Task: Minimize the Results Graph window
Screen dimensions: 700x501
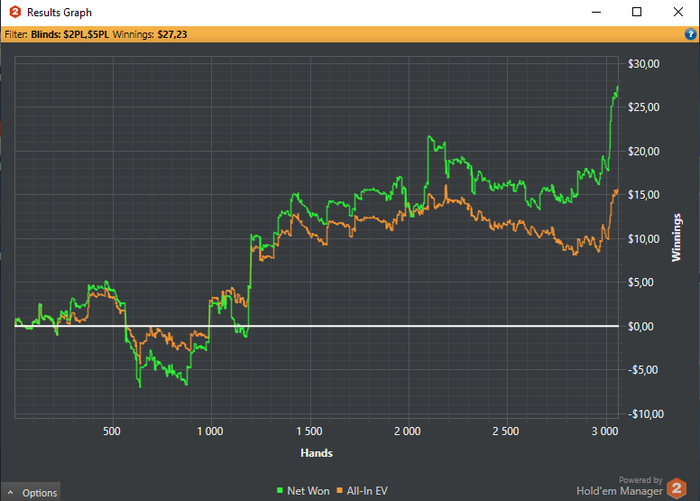Action: pyautogui.click(x=596, y=12)
